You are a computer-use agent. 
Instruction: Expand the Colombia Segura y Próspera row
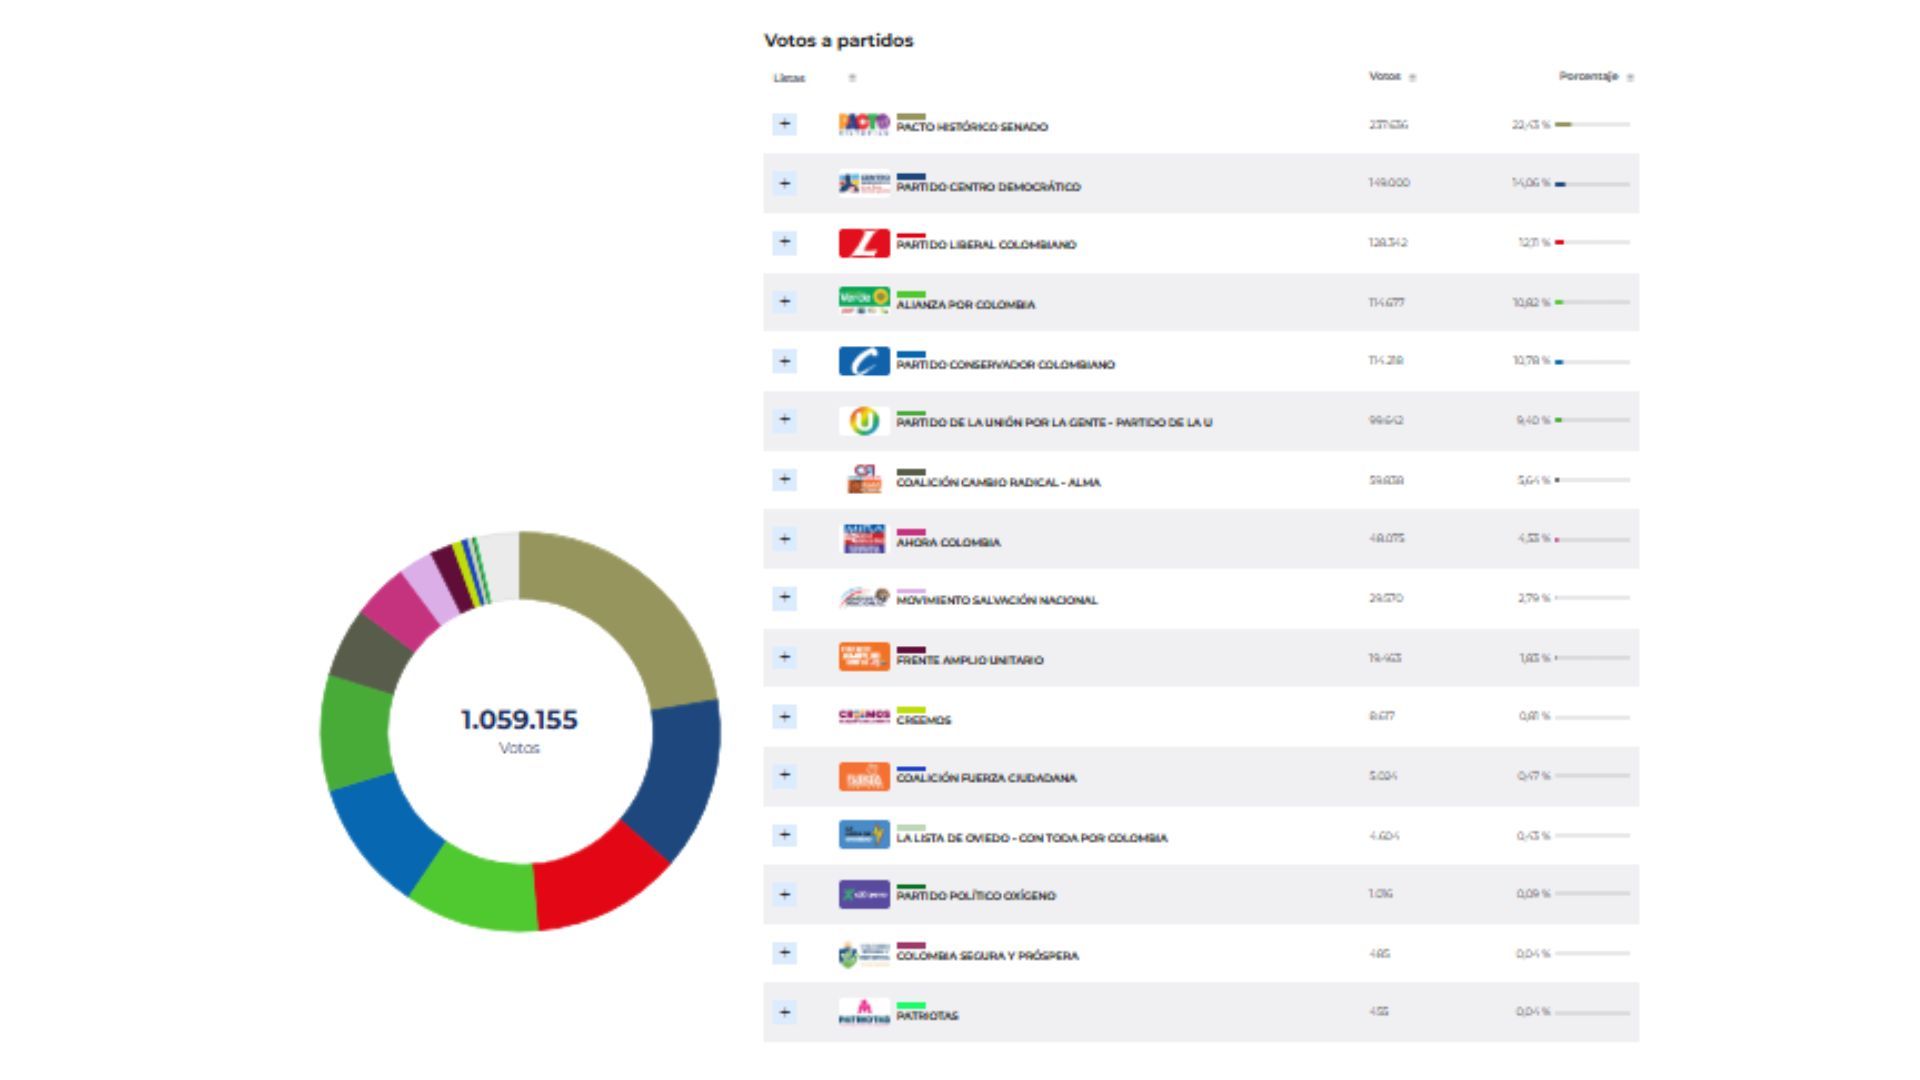pos(785,953)
